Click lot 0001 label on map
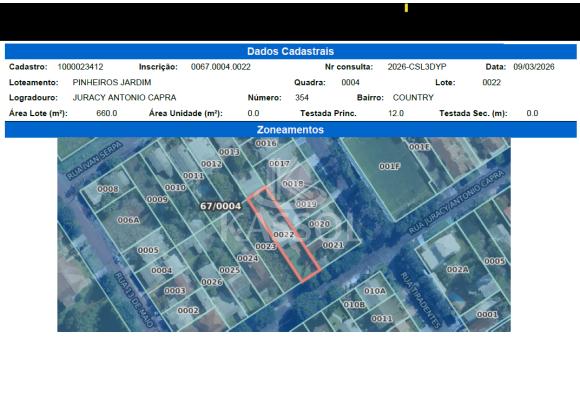Screen dimensions: 580x400 pyautogui.click(x=487, y=315)
